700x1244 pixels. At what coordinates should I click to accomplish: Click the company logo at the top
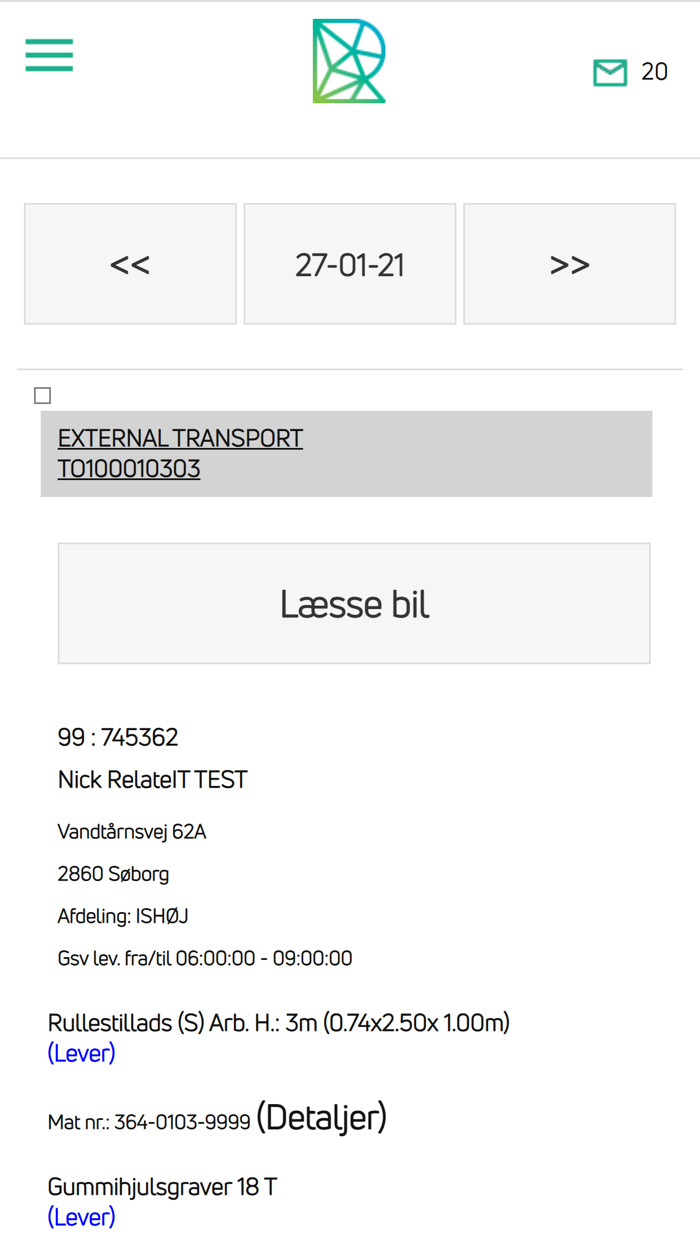tap(349, 60)
